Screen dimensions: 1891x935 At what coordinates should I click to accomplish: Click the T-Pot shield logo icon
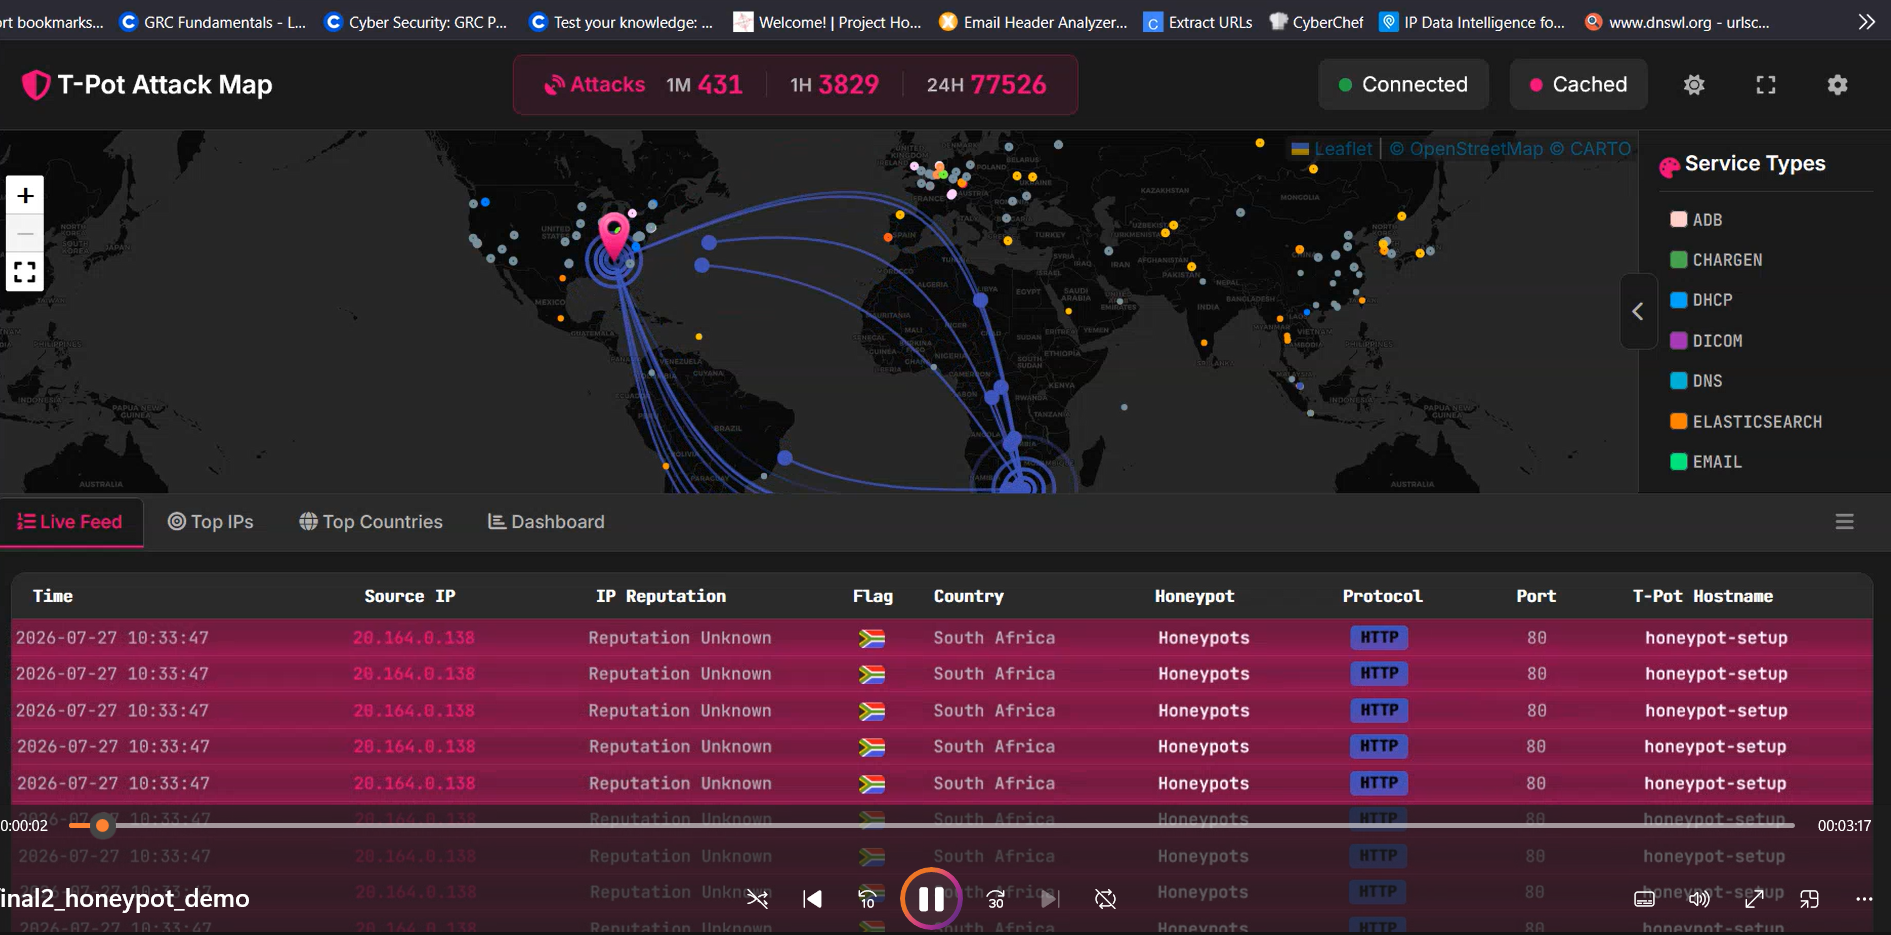pyautogui.click(x=36, y=85)
